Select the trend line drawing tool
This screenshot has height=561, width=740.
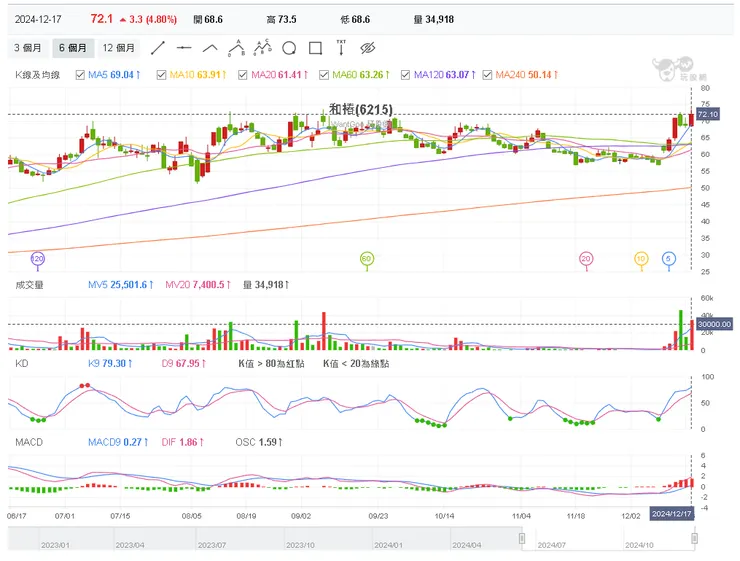pyautogui.click(x=158, y=48)
